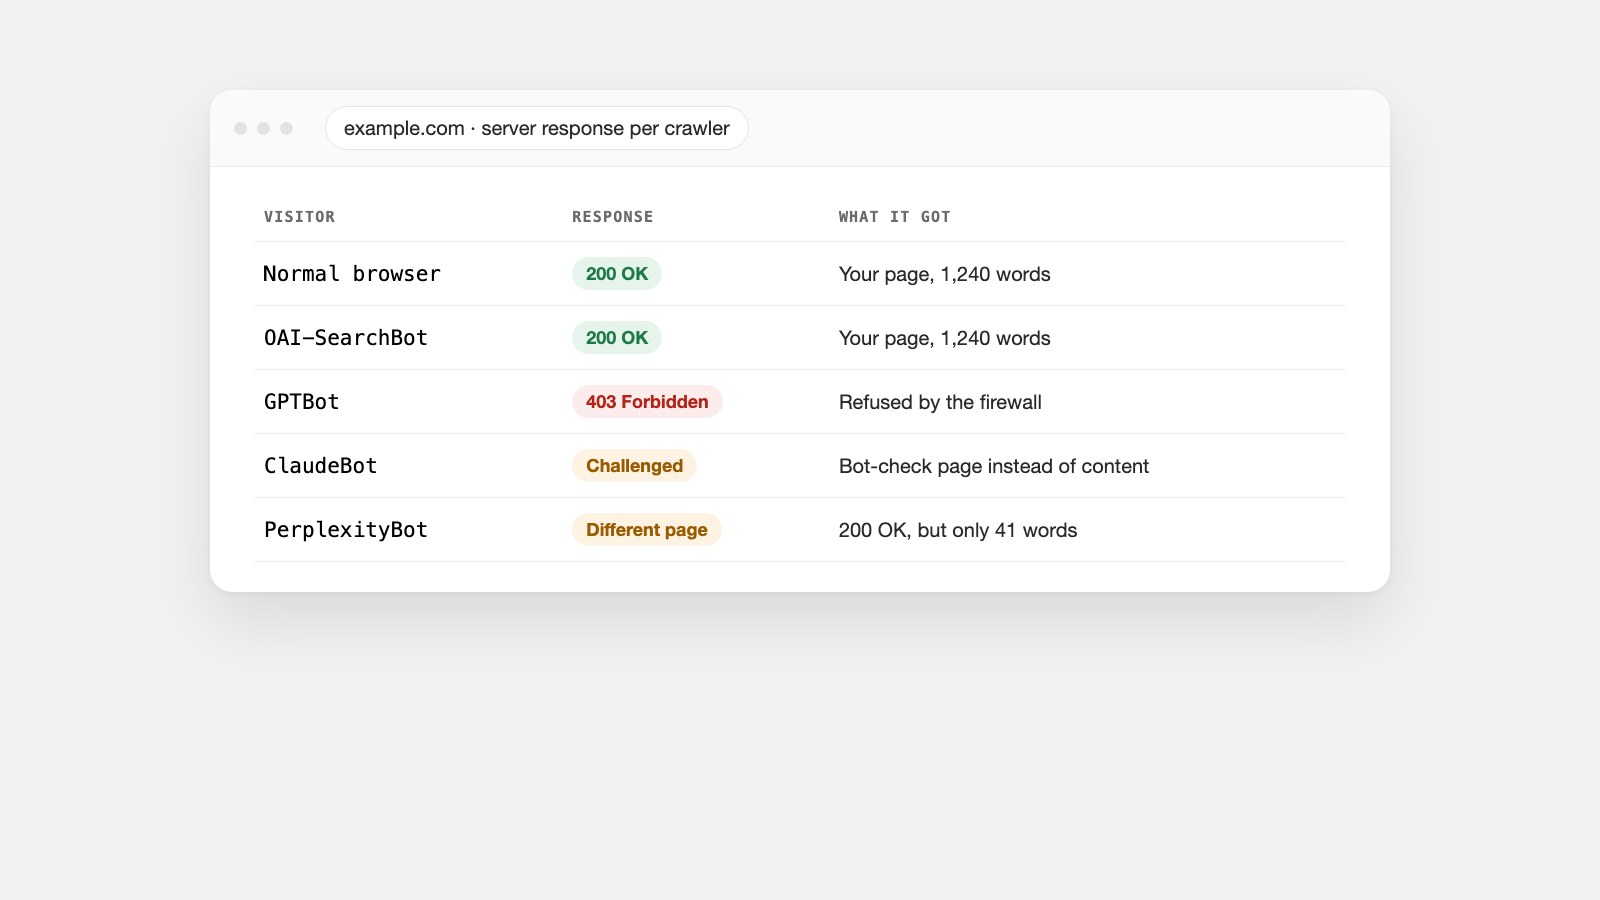Image resolution: width=1600 pixels, height=900 pixels.
Task: Select the GPTBot visitor cell
Action: point(302,402)
